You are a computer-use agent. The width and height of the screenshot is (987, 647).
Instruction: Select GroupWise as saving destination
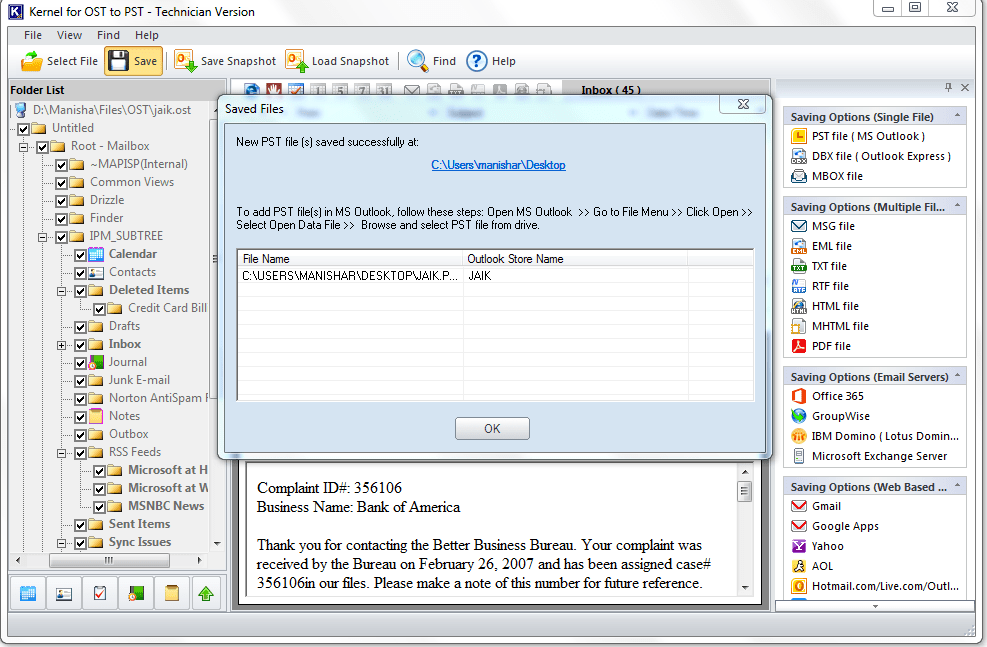point(831,416)
